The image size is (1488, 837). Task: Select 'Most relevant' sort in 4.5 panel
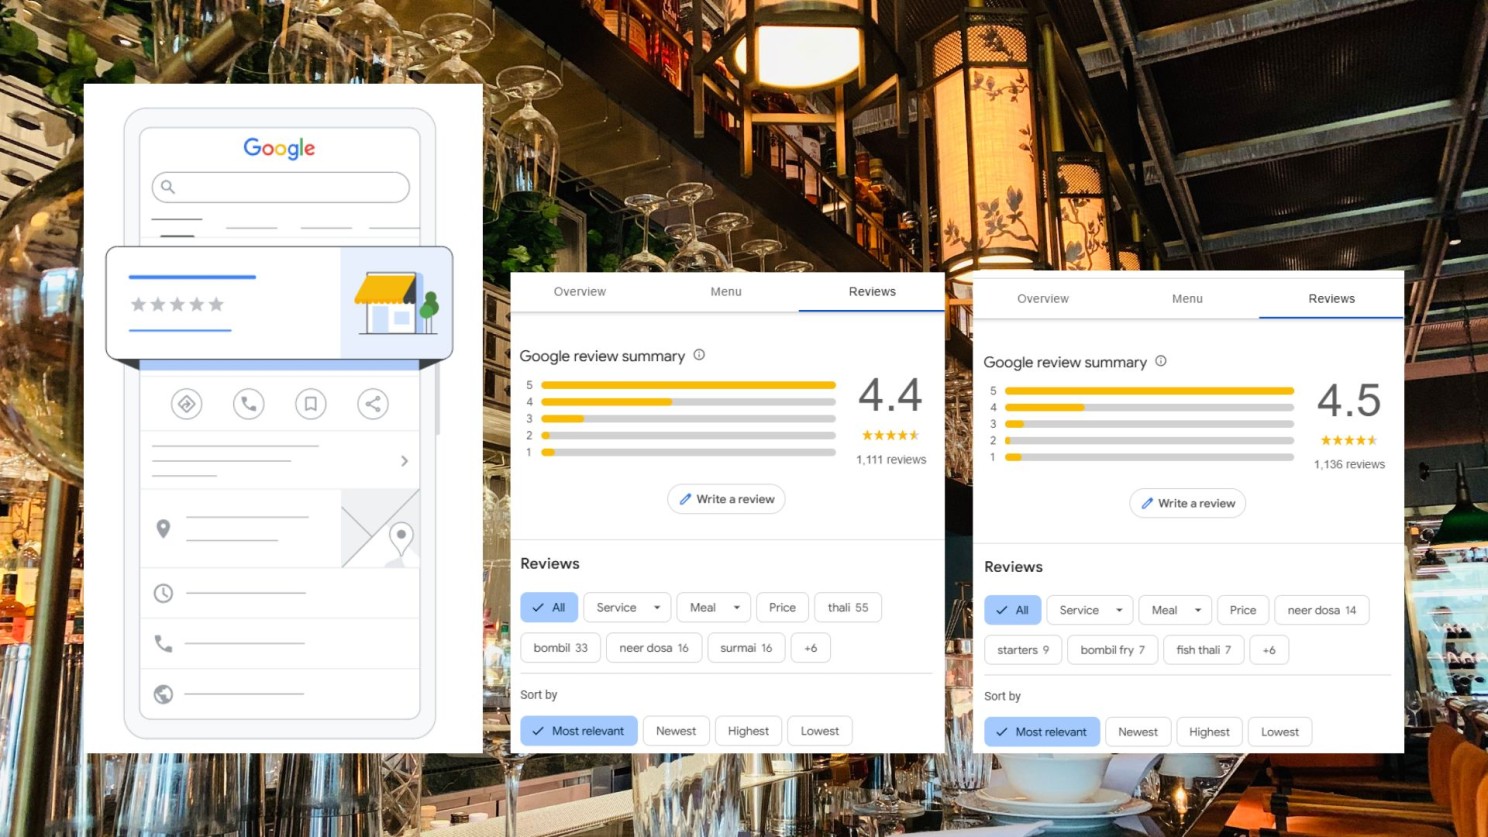(1041, 732)
